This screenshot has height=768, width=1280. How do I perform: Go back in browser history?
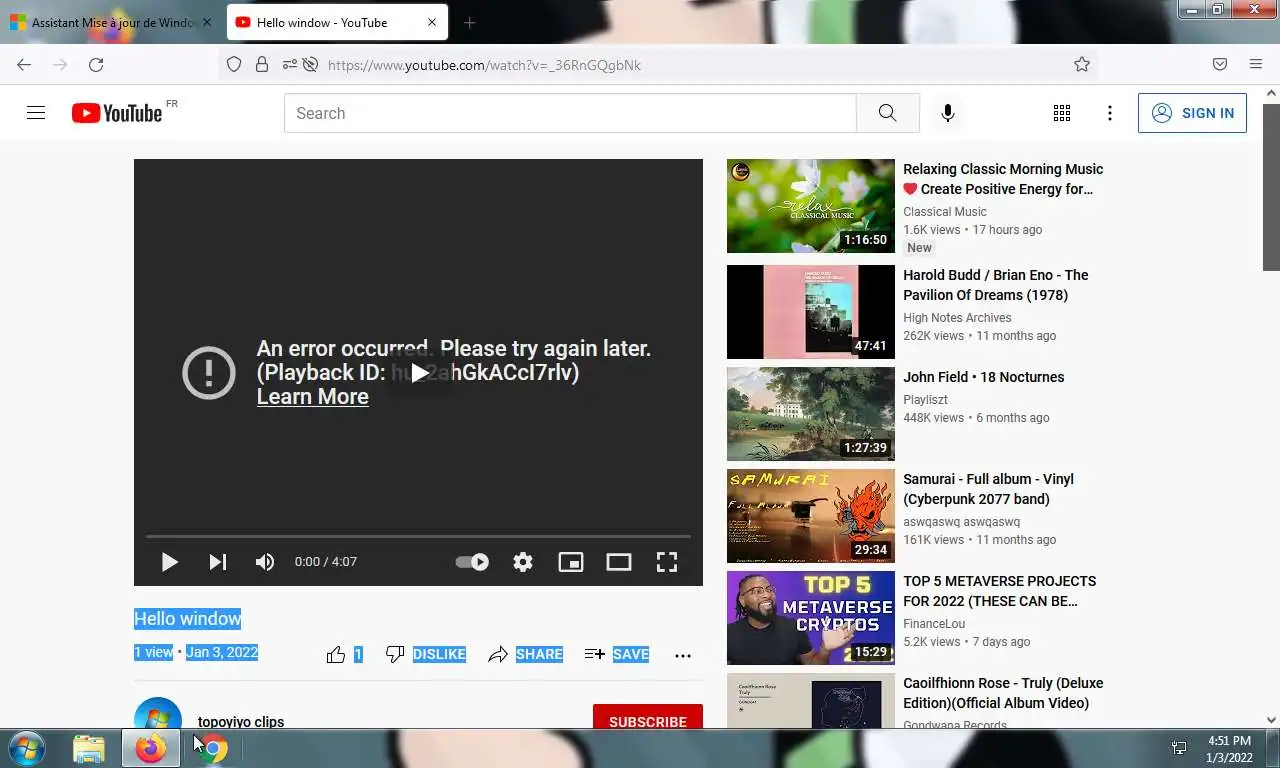pyautogui.click(x=24, y=65)
